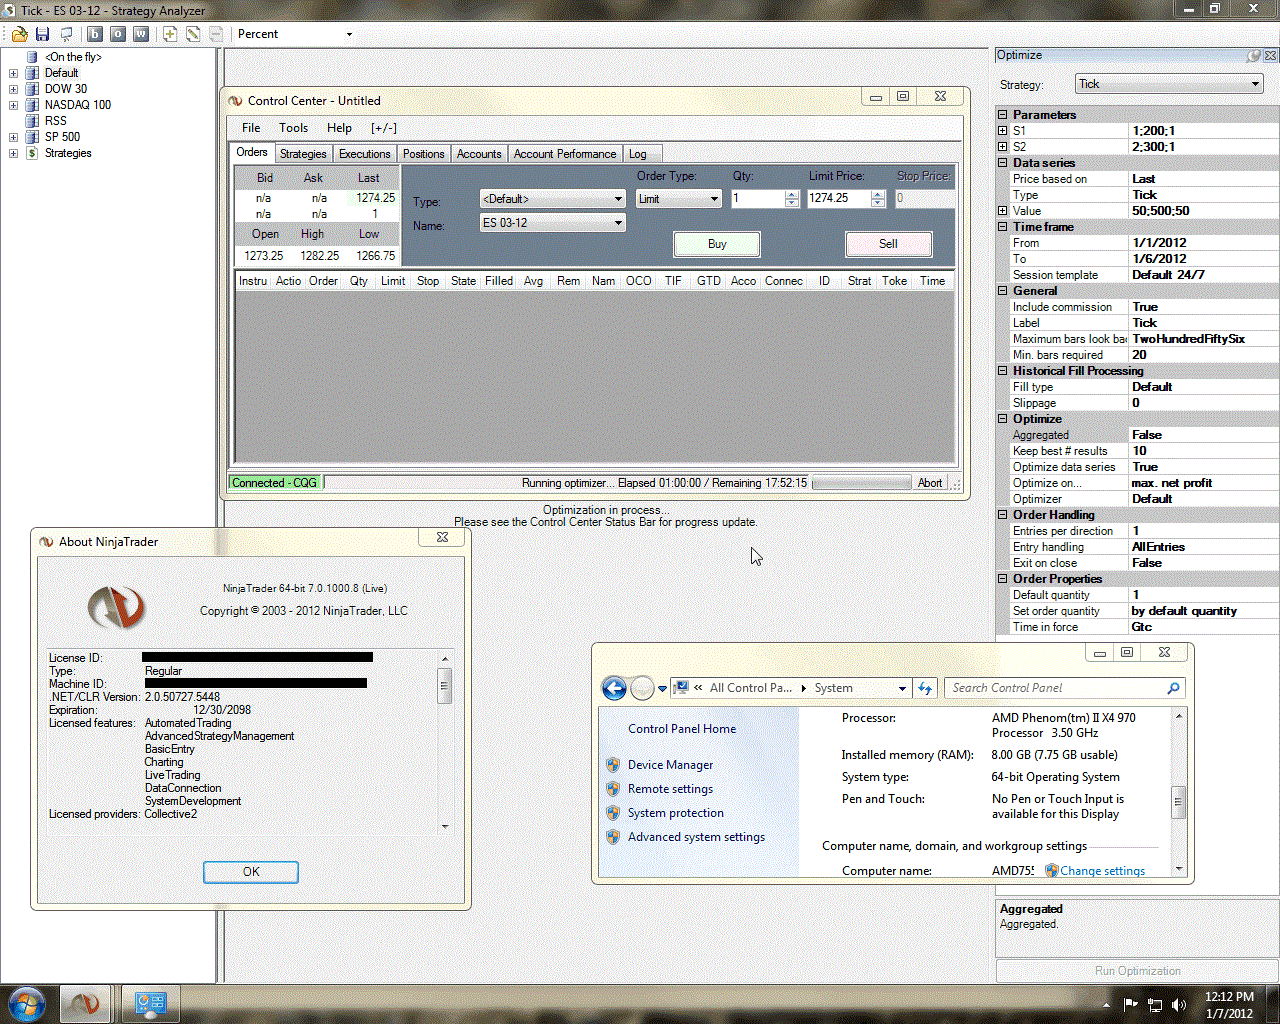Open the Order Type dropdown set to Limit
This screenshot has width=1280, height=1024.
pos(679,199)
